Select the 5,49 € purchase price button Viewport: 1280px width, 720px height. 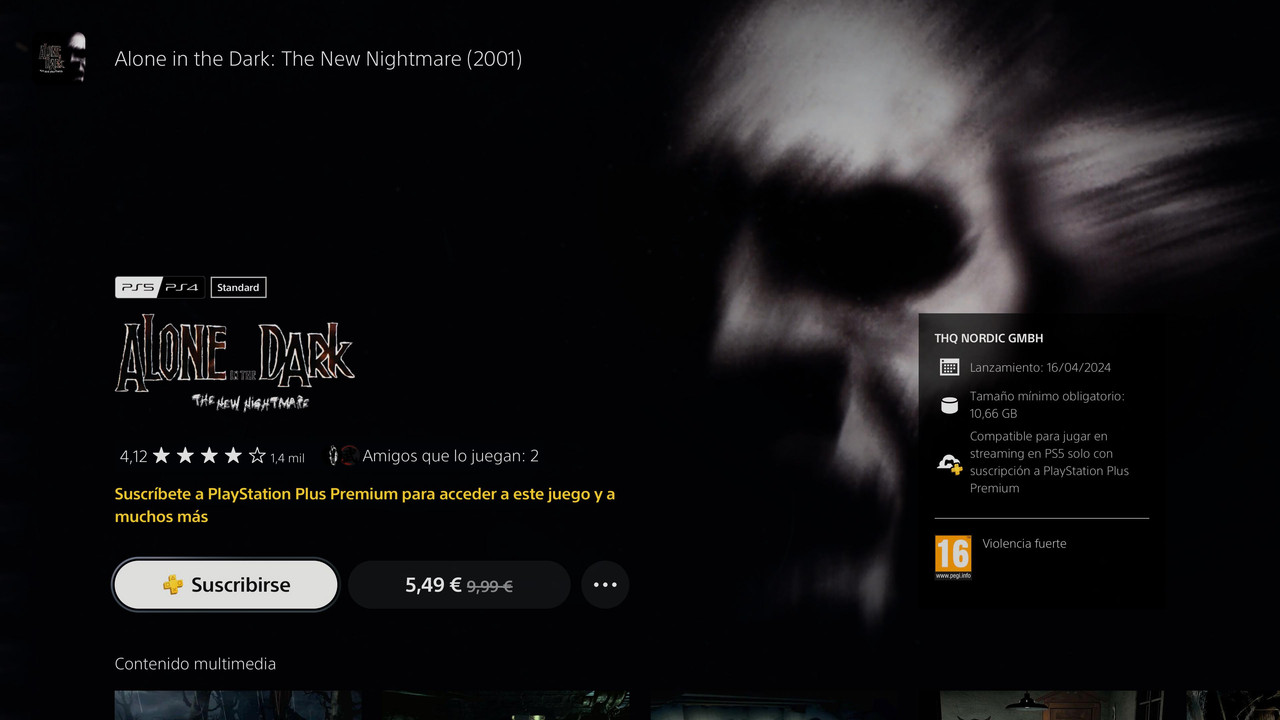tap(459, 585)
